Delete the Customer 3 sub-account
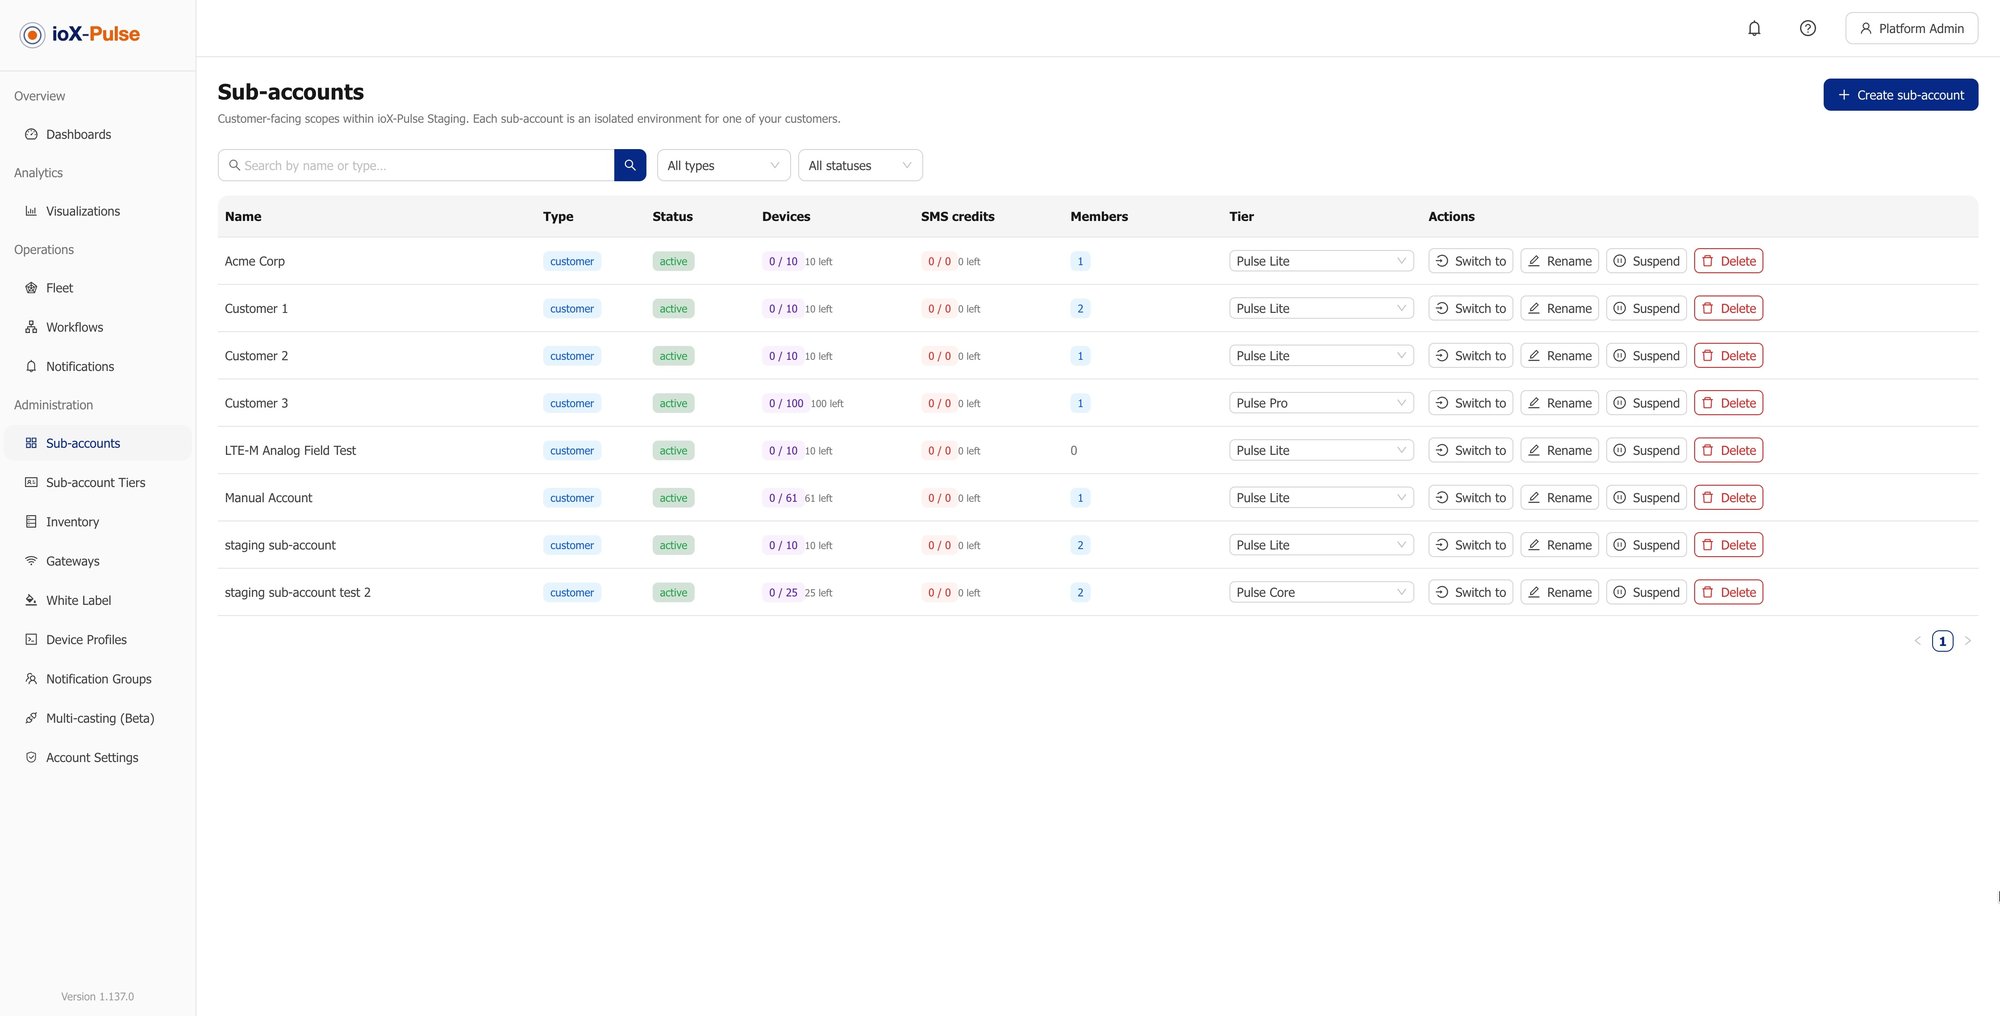Viewport: 2000px width, 1016px height. coord(1728,403)
